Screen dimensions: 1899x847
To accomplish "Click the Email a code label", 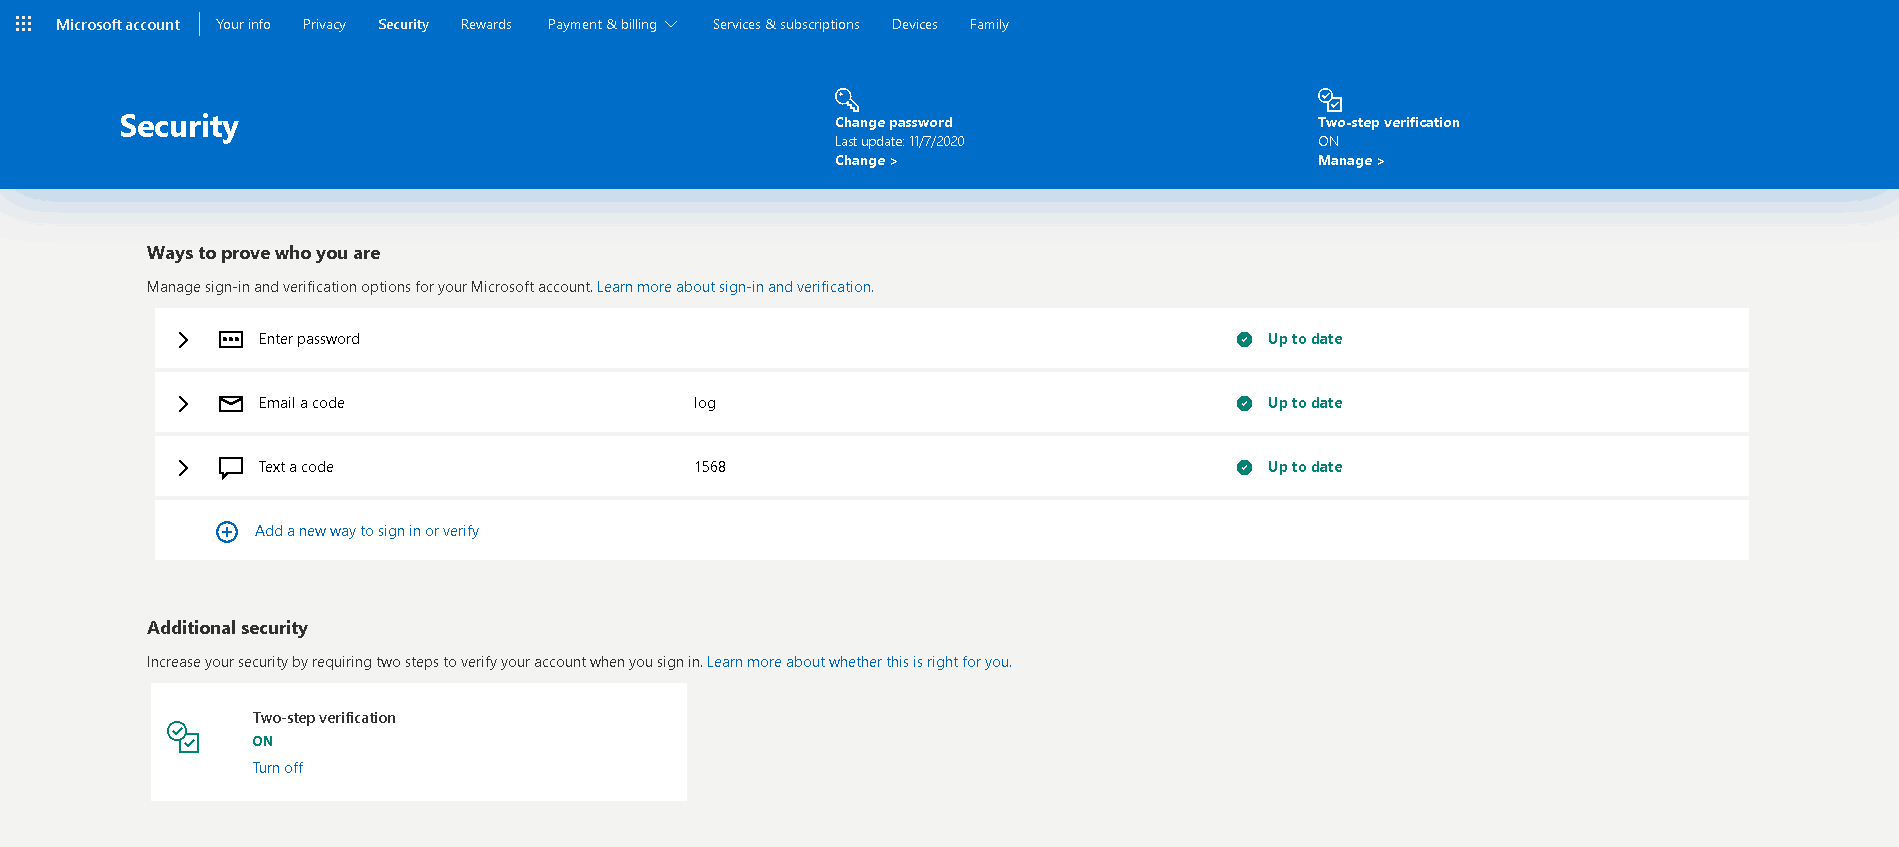I will (301, 403).
